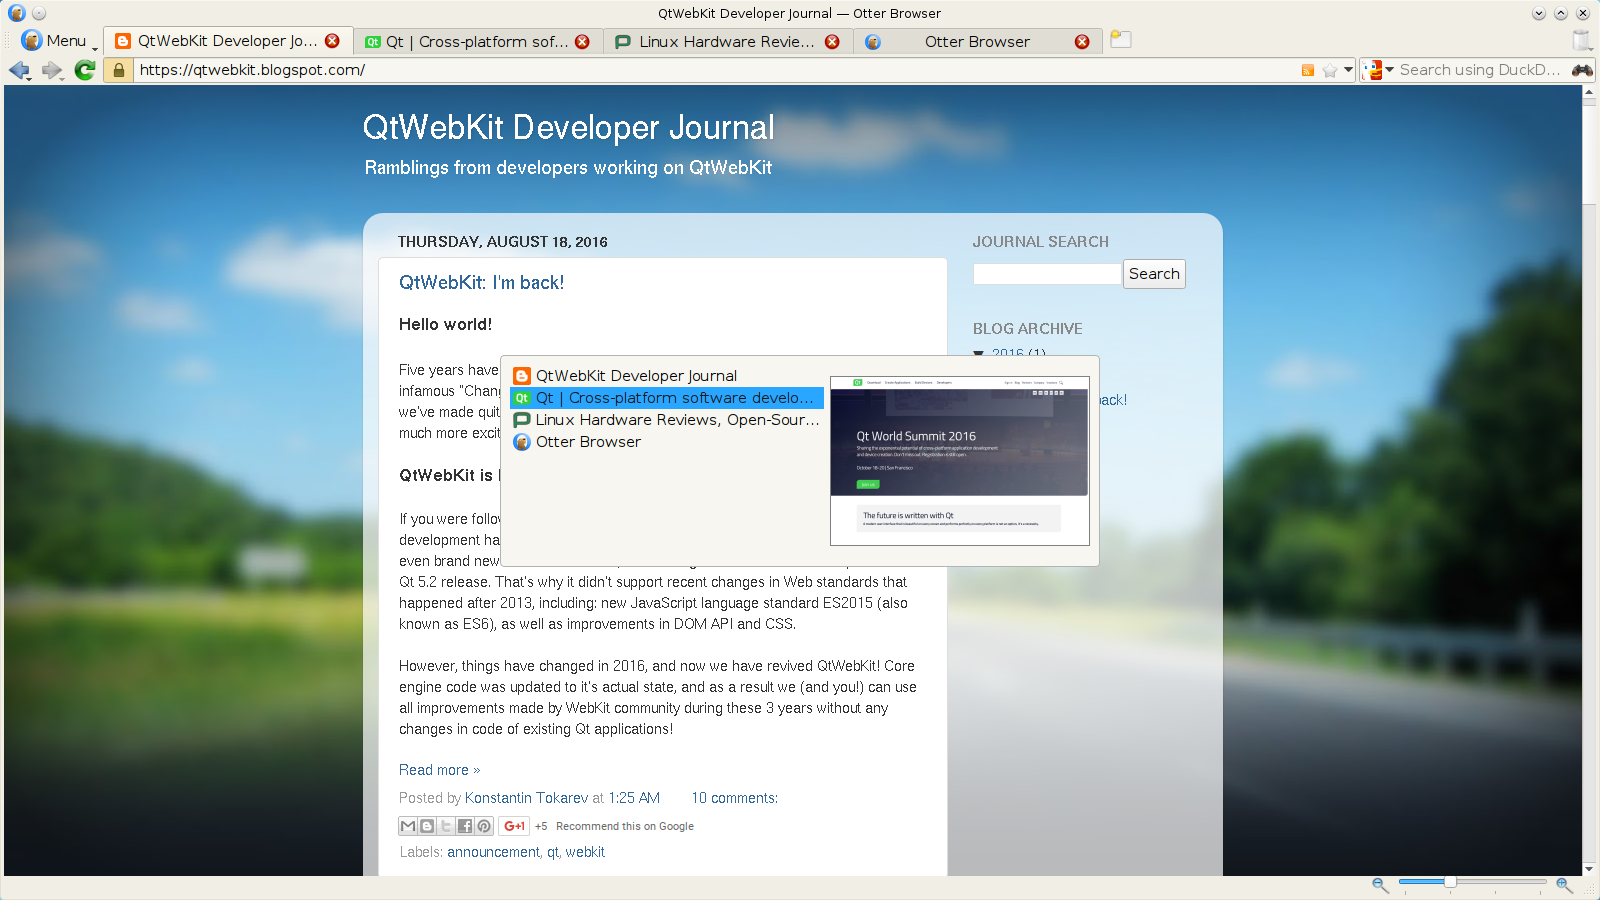The width and height of the screenshot is (1600, 900).
Task: Open author Konstantin Tokarev's profile link
Action: point(526,798)
